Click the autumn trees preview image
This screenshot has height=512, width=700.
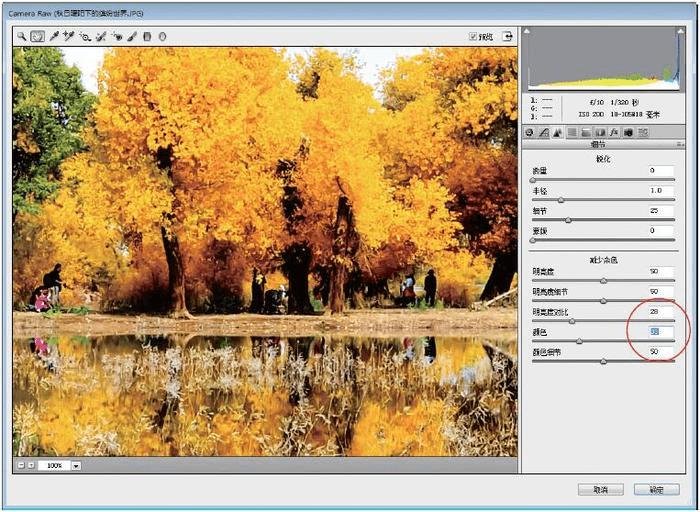click(x=265, y=251)
